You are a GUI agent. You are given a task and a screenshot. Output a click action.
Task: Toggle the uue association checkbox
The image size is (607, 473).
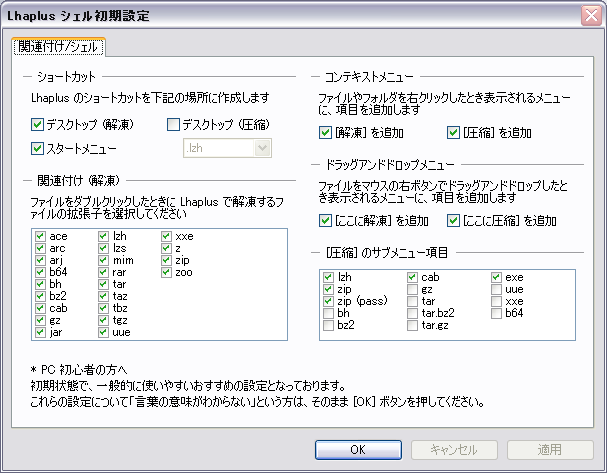pyautogui.click(x=103, y=332)
